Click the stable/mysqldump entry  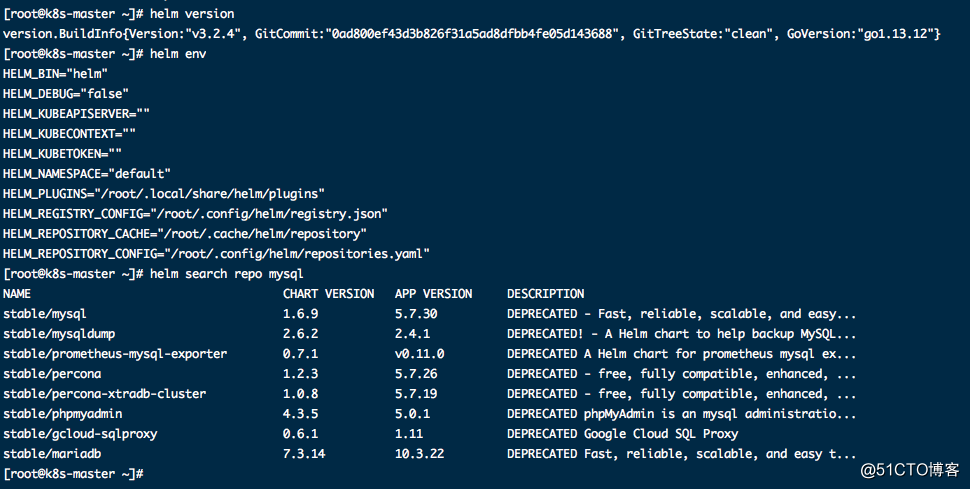(x=59, y=334)
